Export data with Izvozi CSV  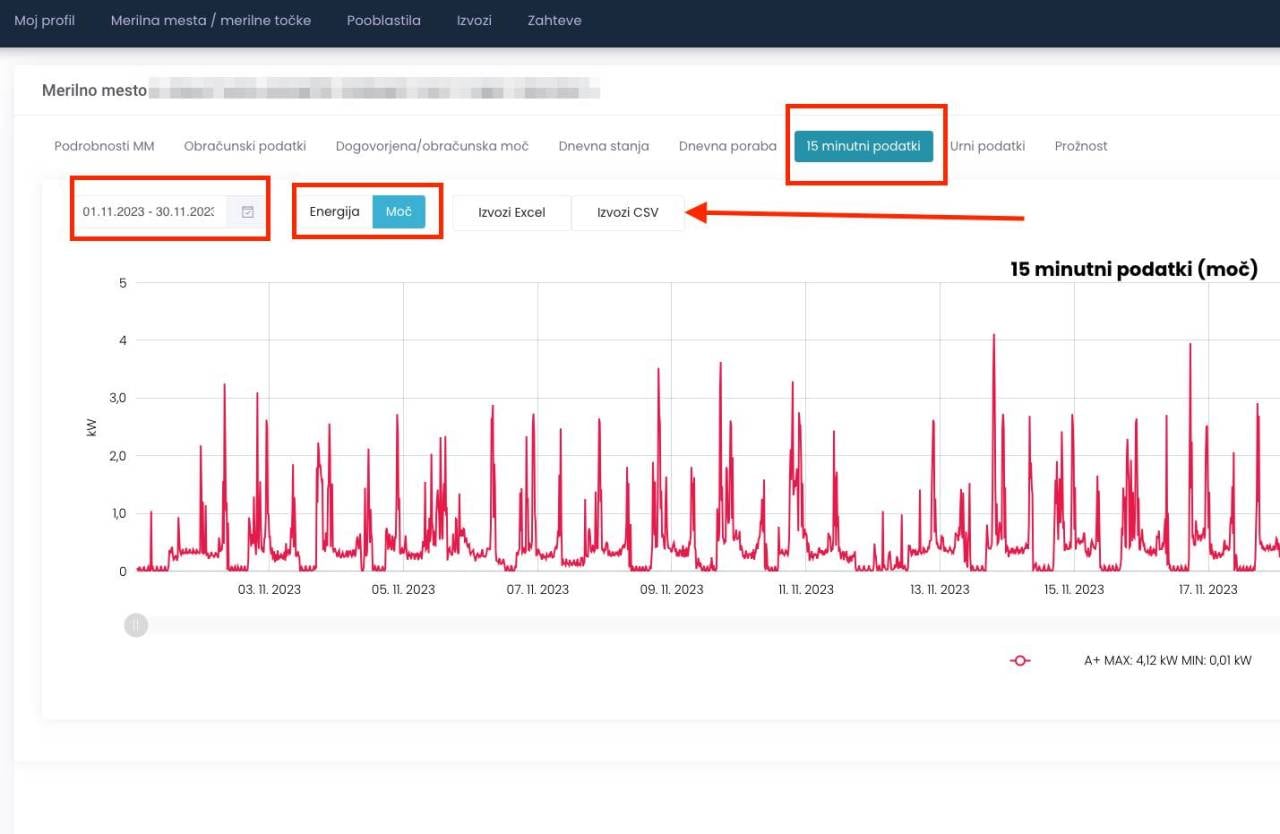point(628,213)
